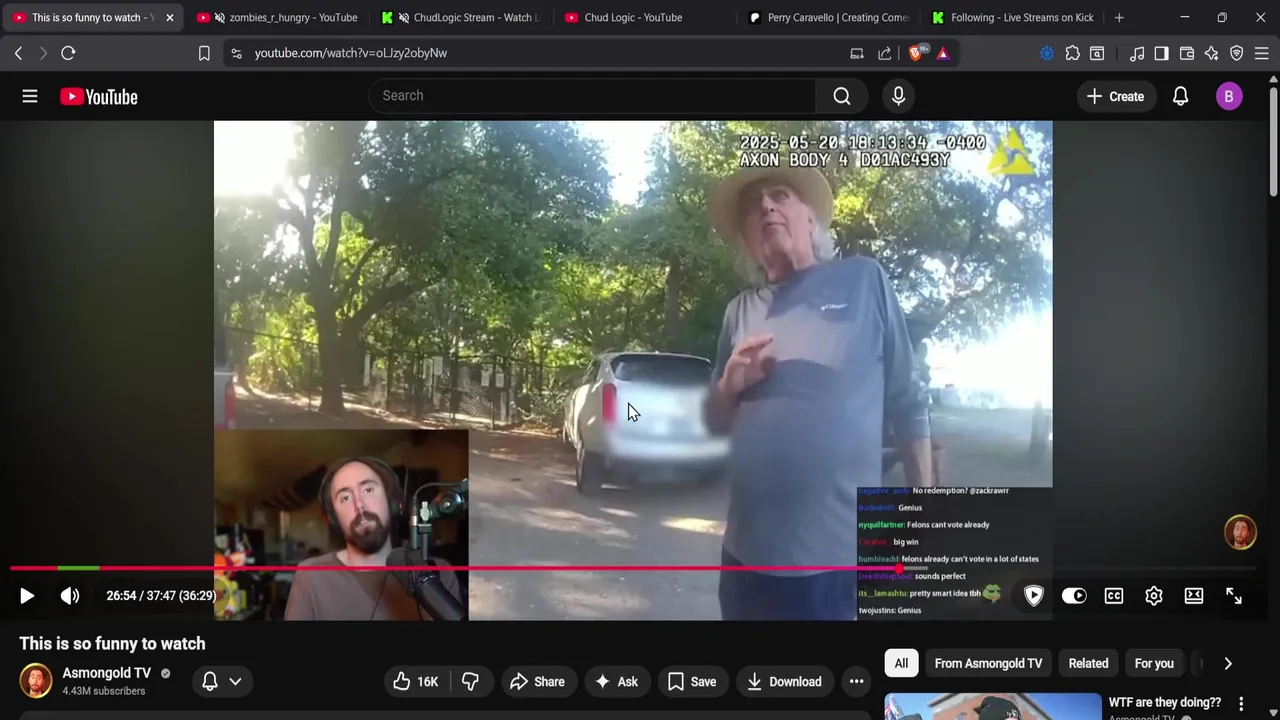Mute the video volume speaker
1280x720 pixels.
point(70,596)
